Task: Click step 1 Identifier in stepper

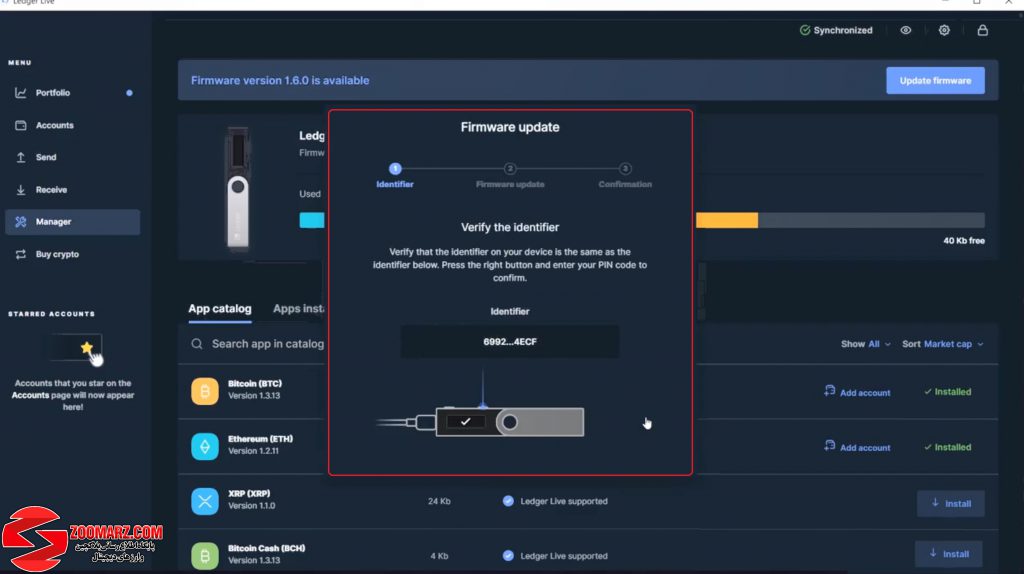Action: coord(394,175)
